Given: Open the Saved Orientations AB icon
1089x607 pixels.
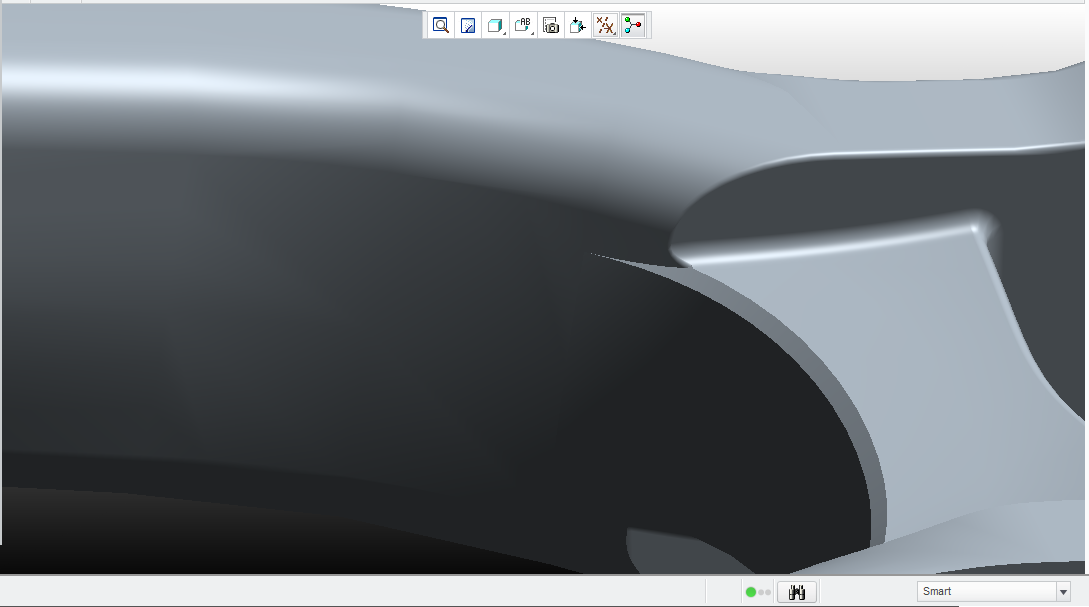Looking at the screenshot, I should [x=523, y=26].
